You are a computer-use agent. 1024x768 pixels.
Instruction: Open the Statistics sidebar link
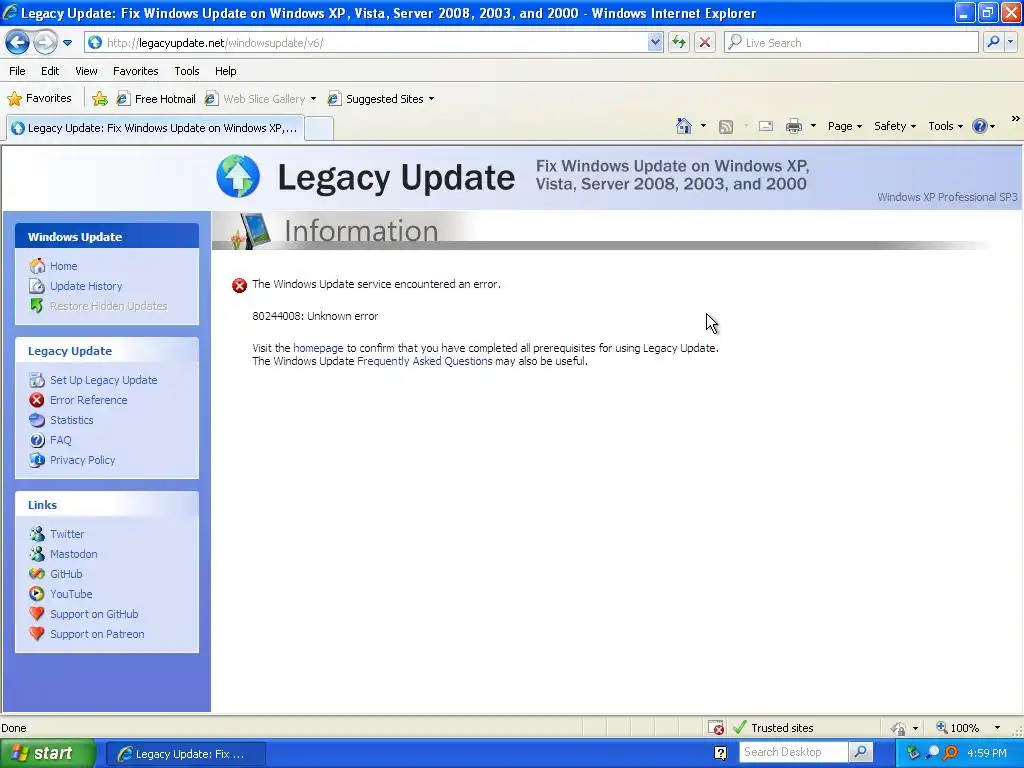(x=71, y=420)
